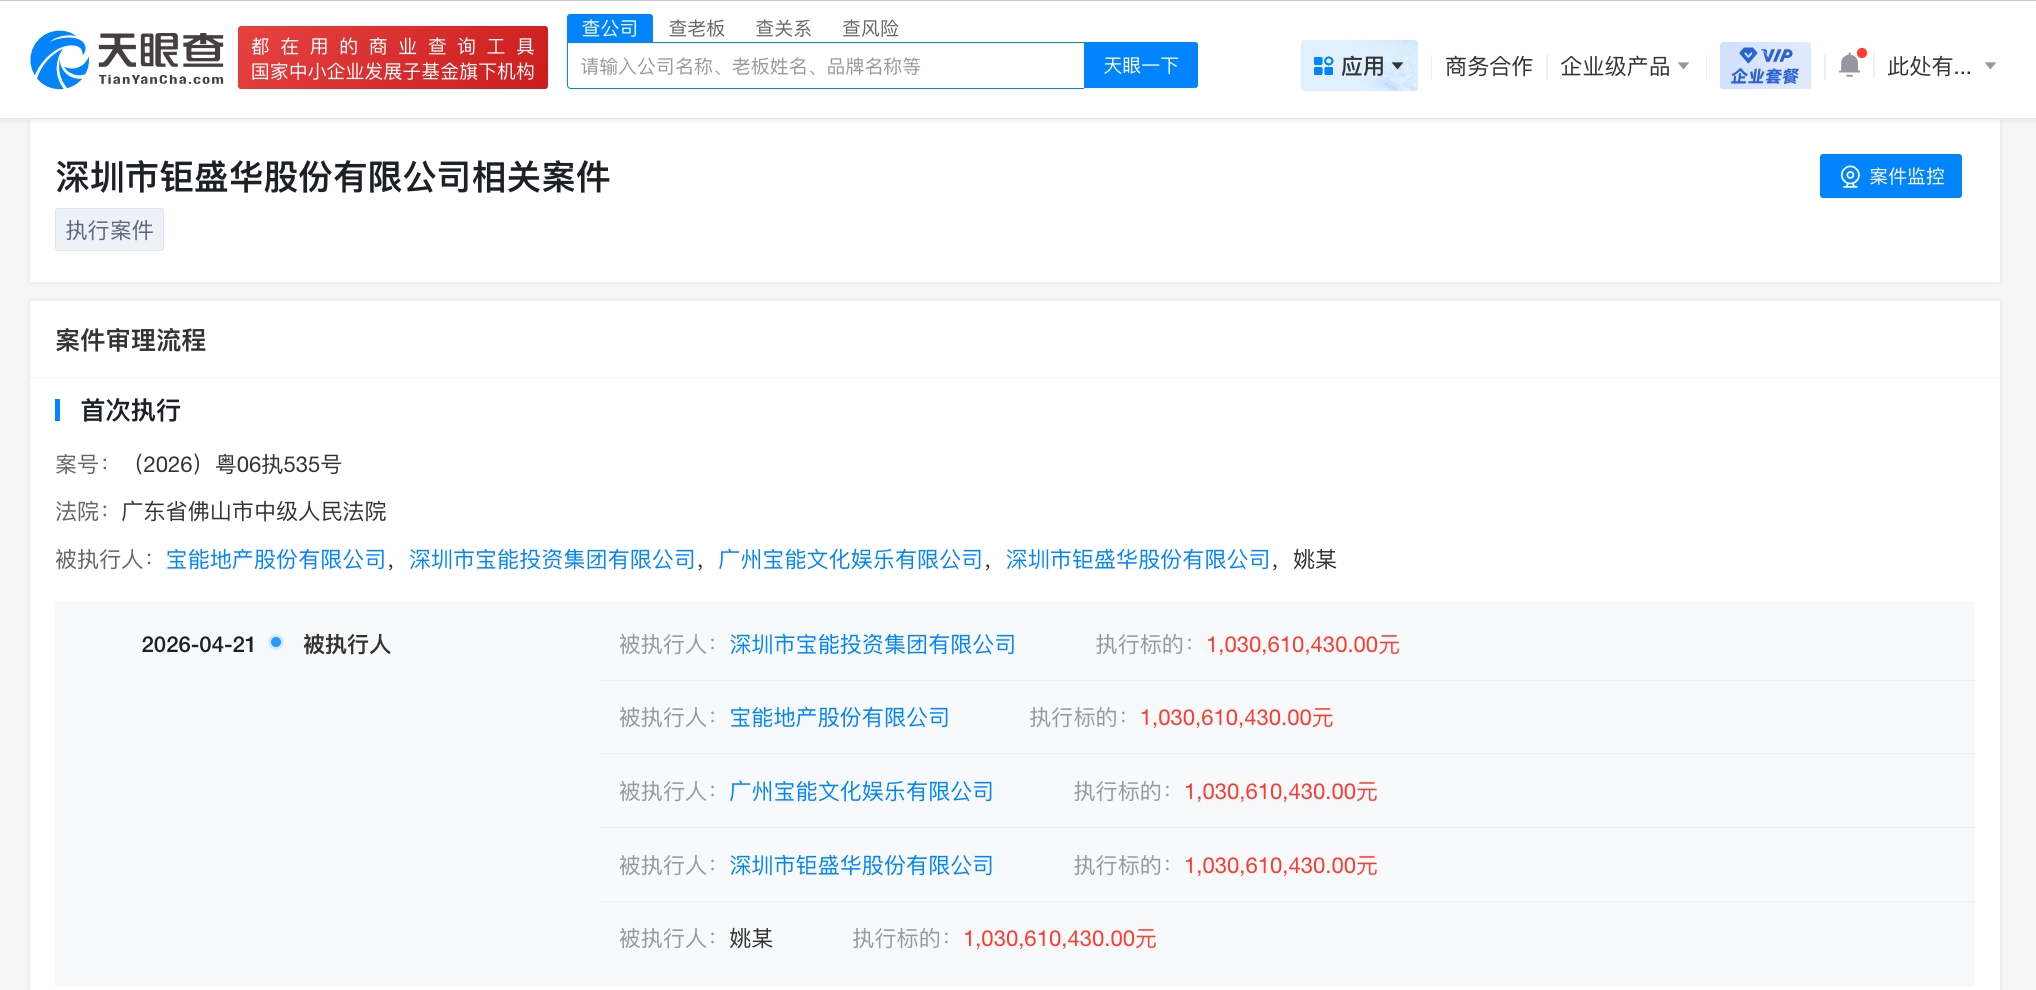The image size is (2036, 990).
Task: Open 深圳市宝能投资集团有限公司 company link
Action: [552, 560]
